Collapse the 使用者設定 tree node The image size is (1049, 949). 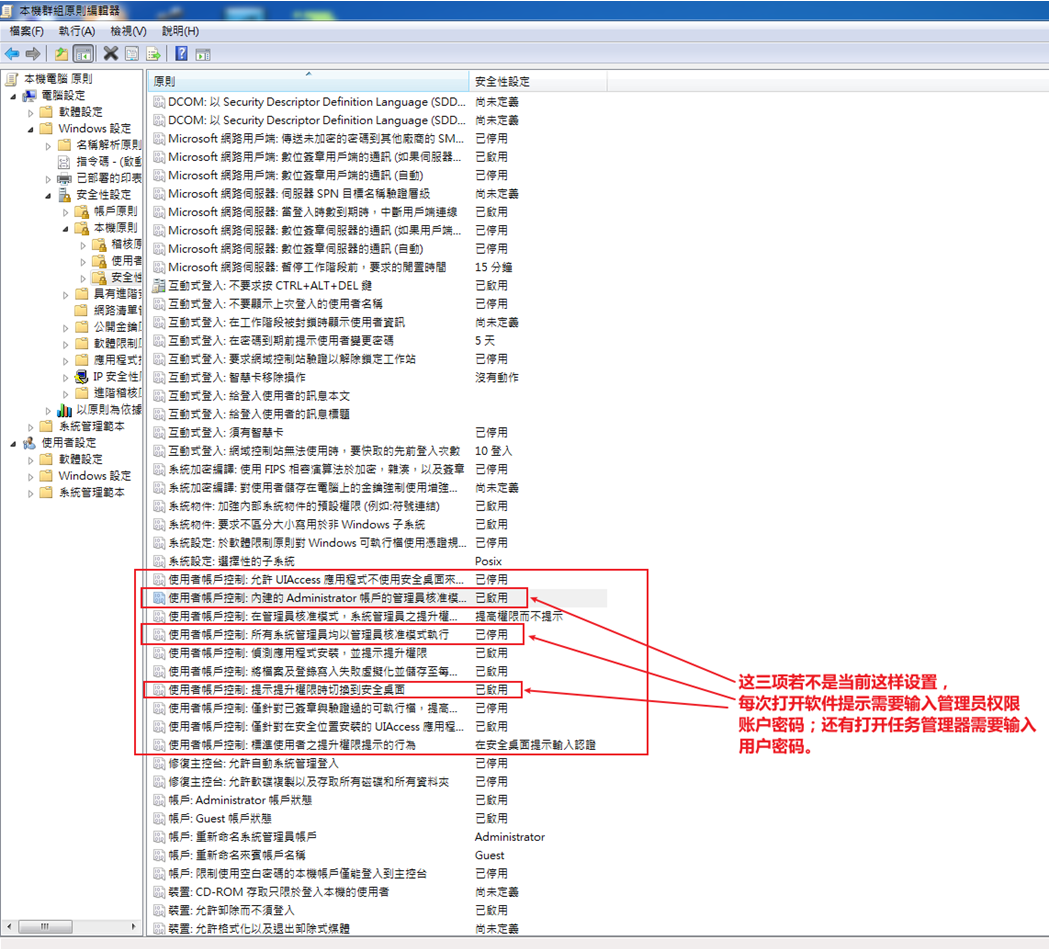tap(13, 443)
